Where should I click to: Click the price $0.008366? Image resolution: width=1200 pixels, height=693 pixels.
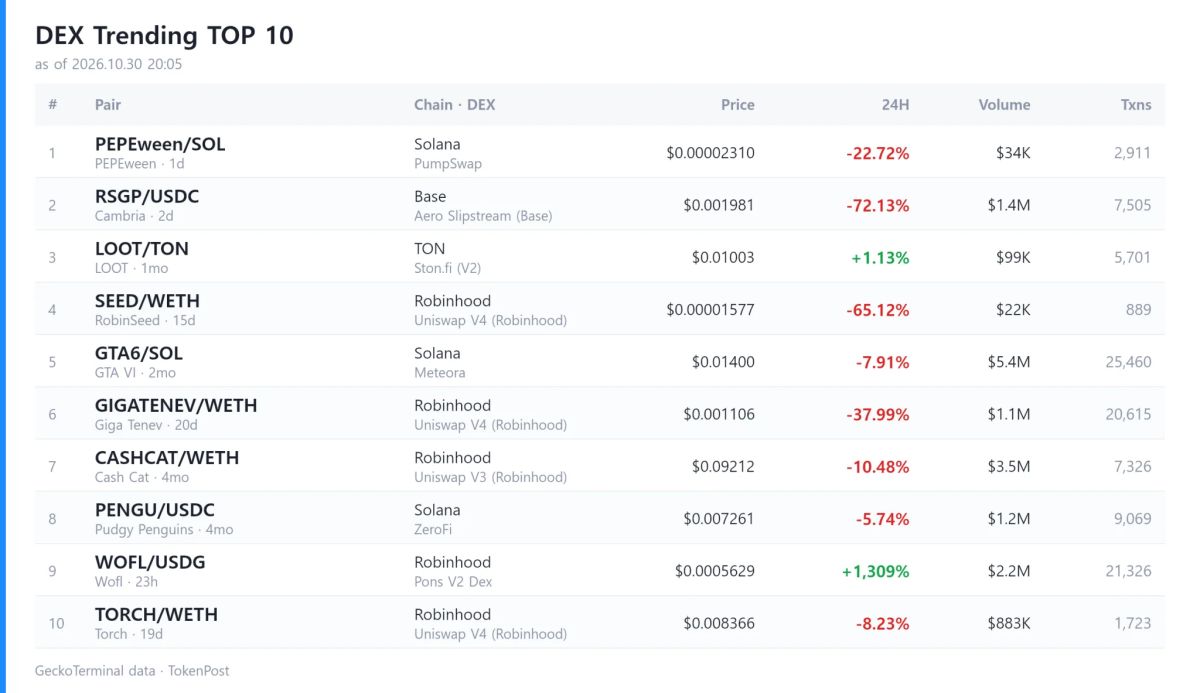[x=719, y=623]
